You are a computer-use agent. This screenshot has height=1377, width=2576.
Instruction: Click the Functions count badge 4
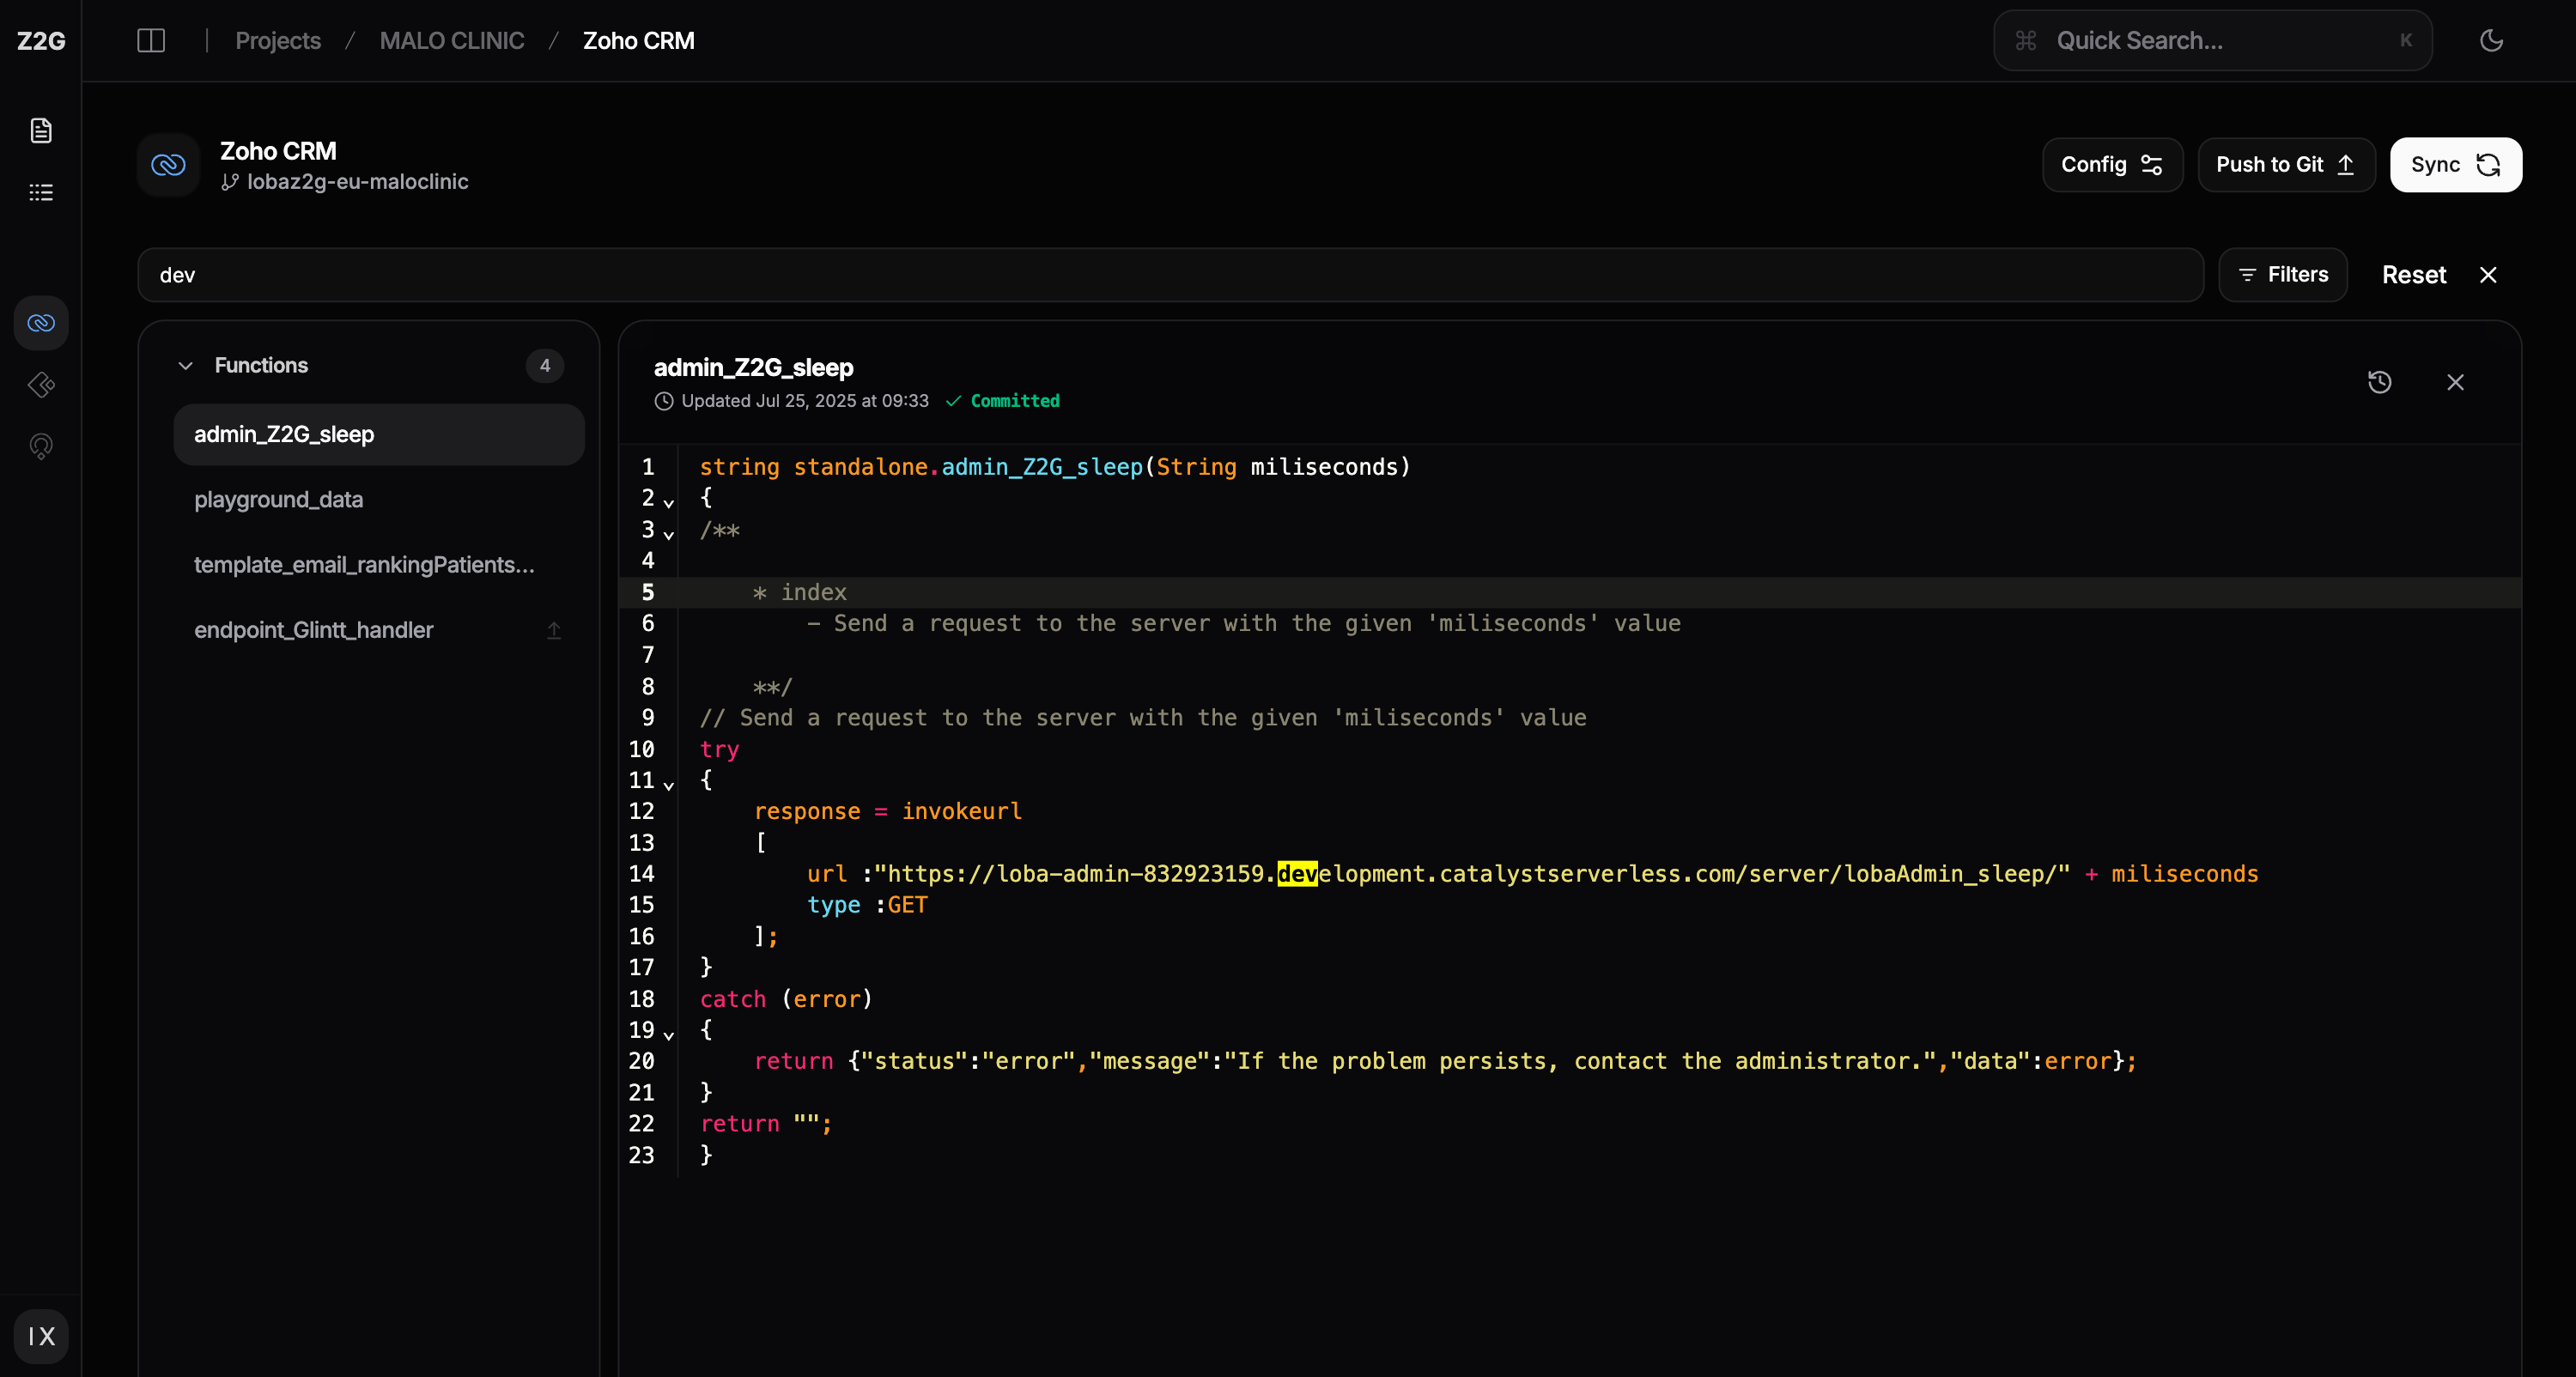tap(545, 366)
